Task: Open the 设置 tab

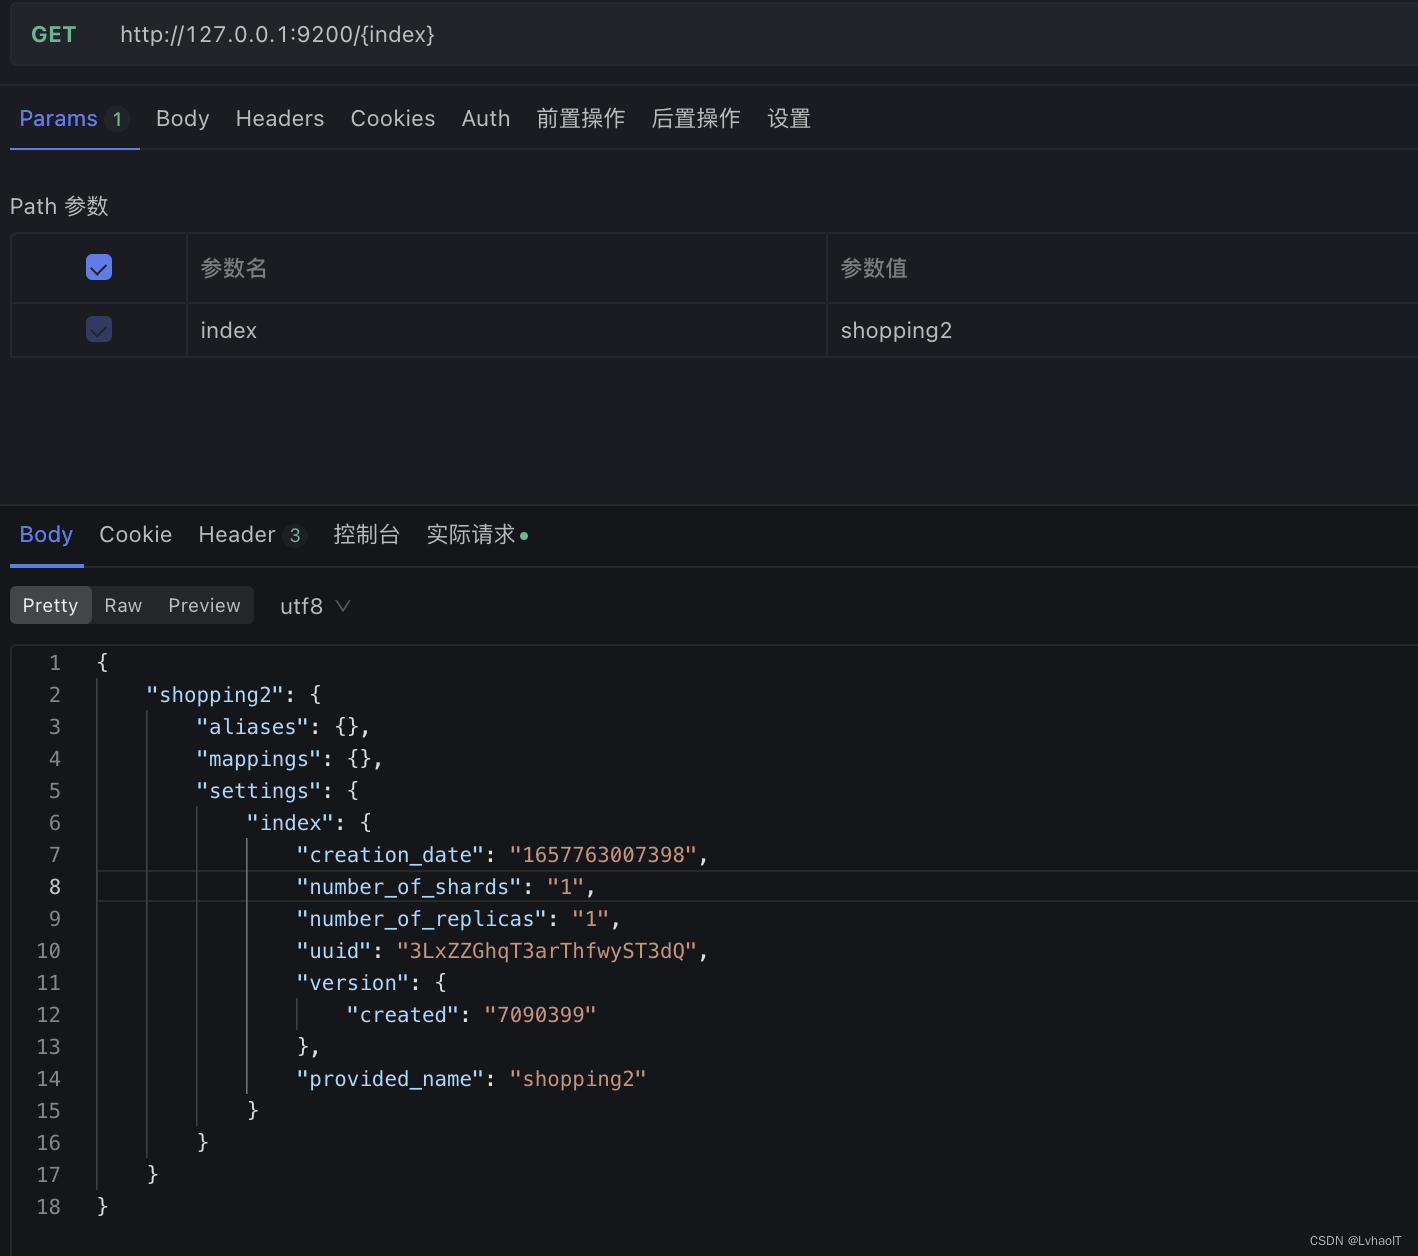Action: [x=789, y=119]
